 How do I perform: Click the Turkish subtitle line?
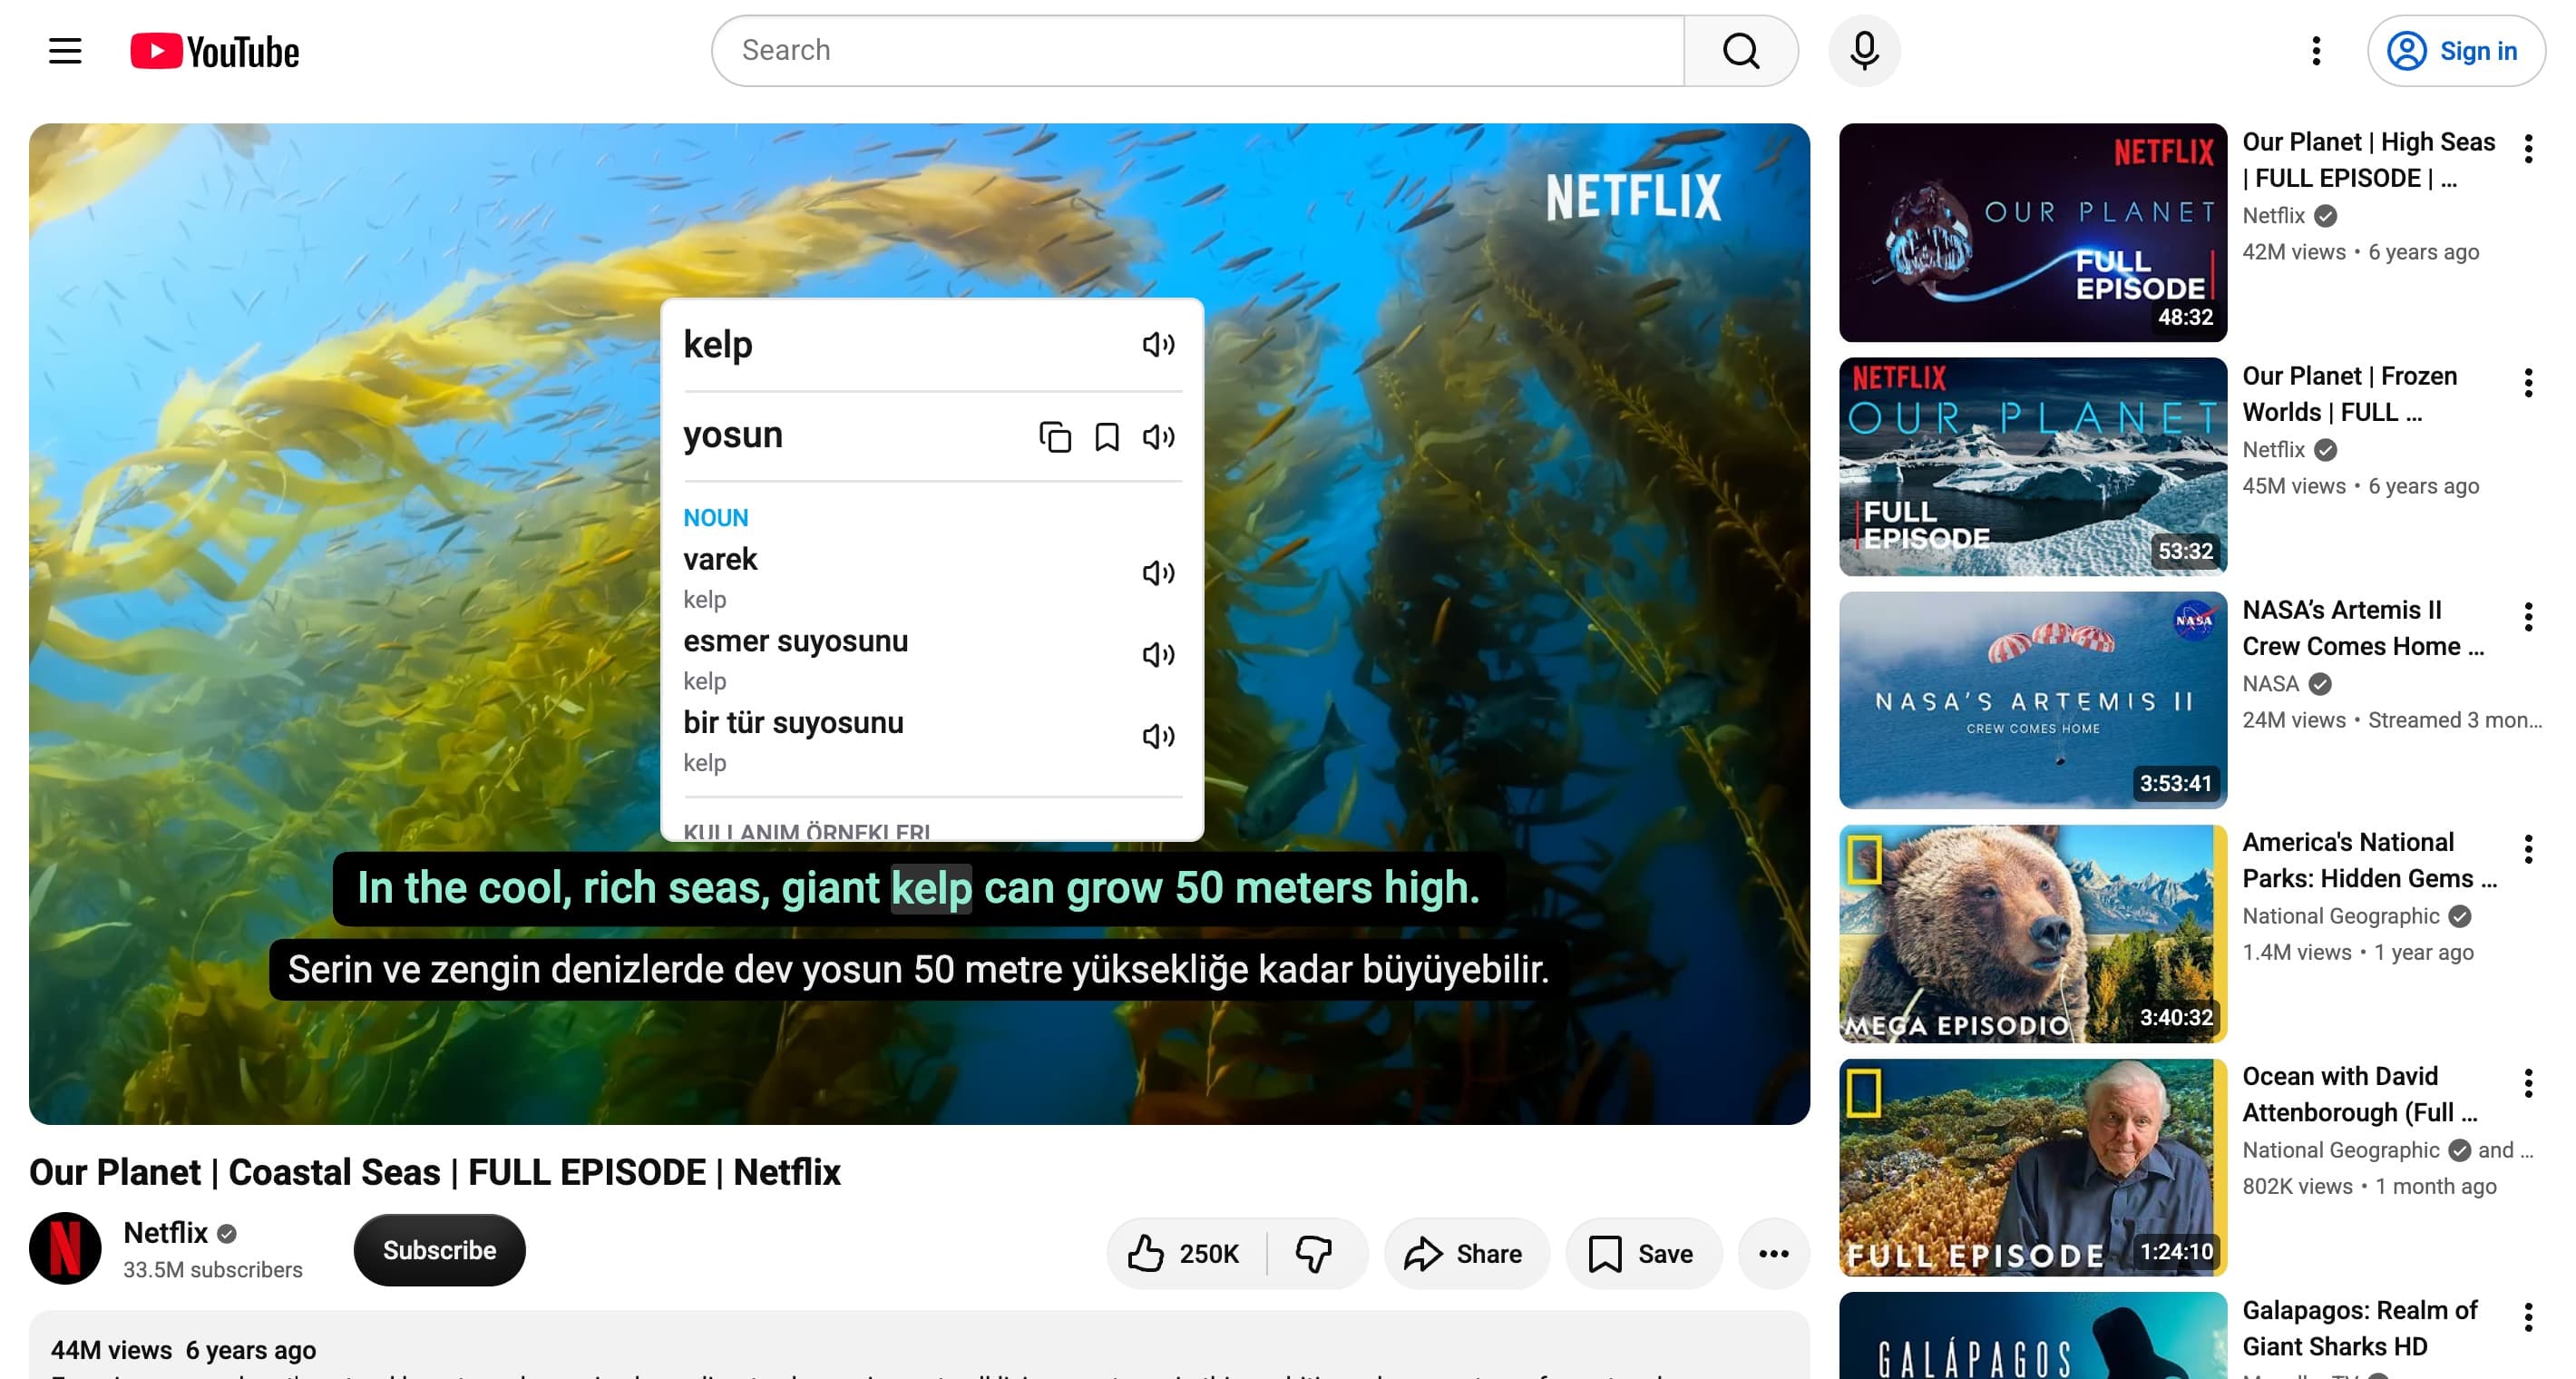tap(918, 970)
